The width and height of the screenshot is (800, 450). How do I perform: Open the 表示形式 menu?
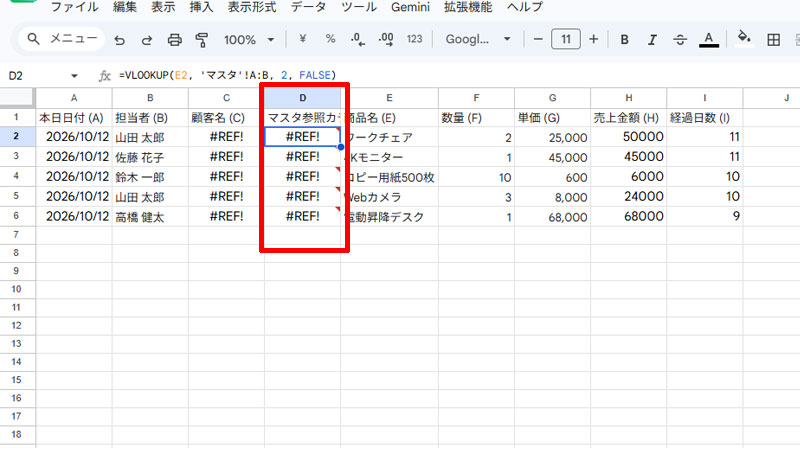pyautogui.click(x=252, y=7)
